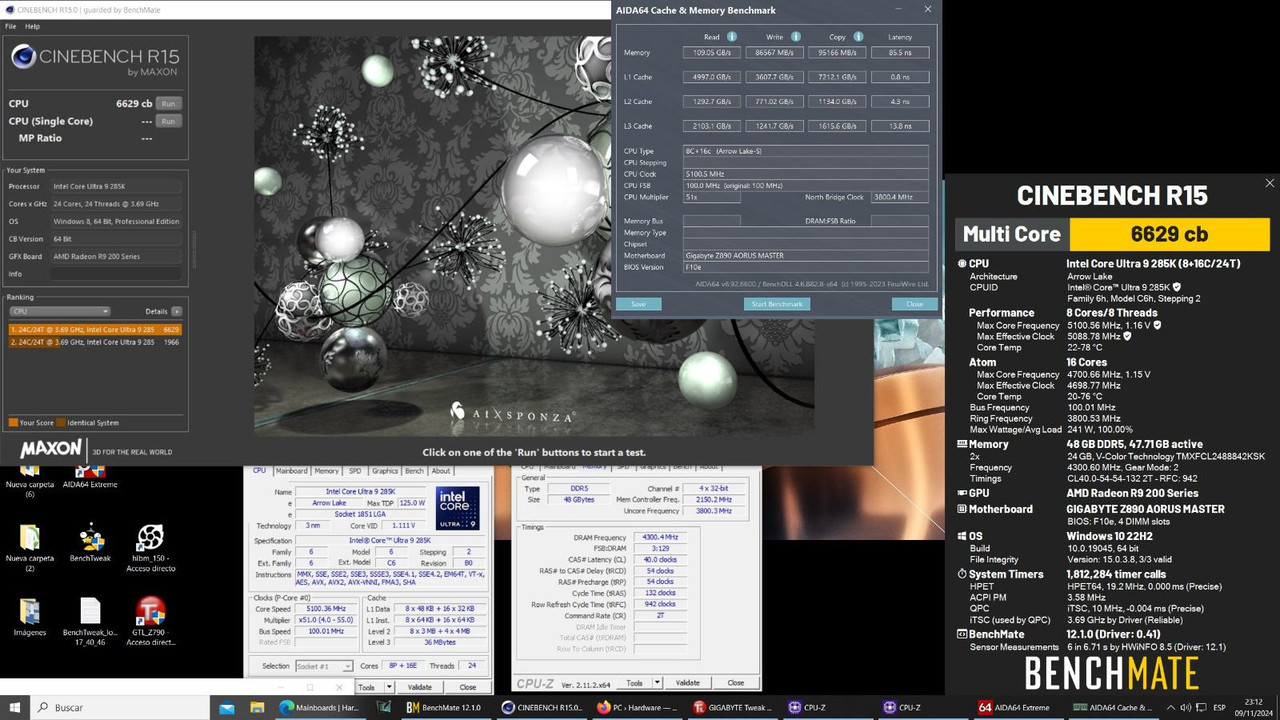Click Memory Latency value 85.5 ns

900,53
